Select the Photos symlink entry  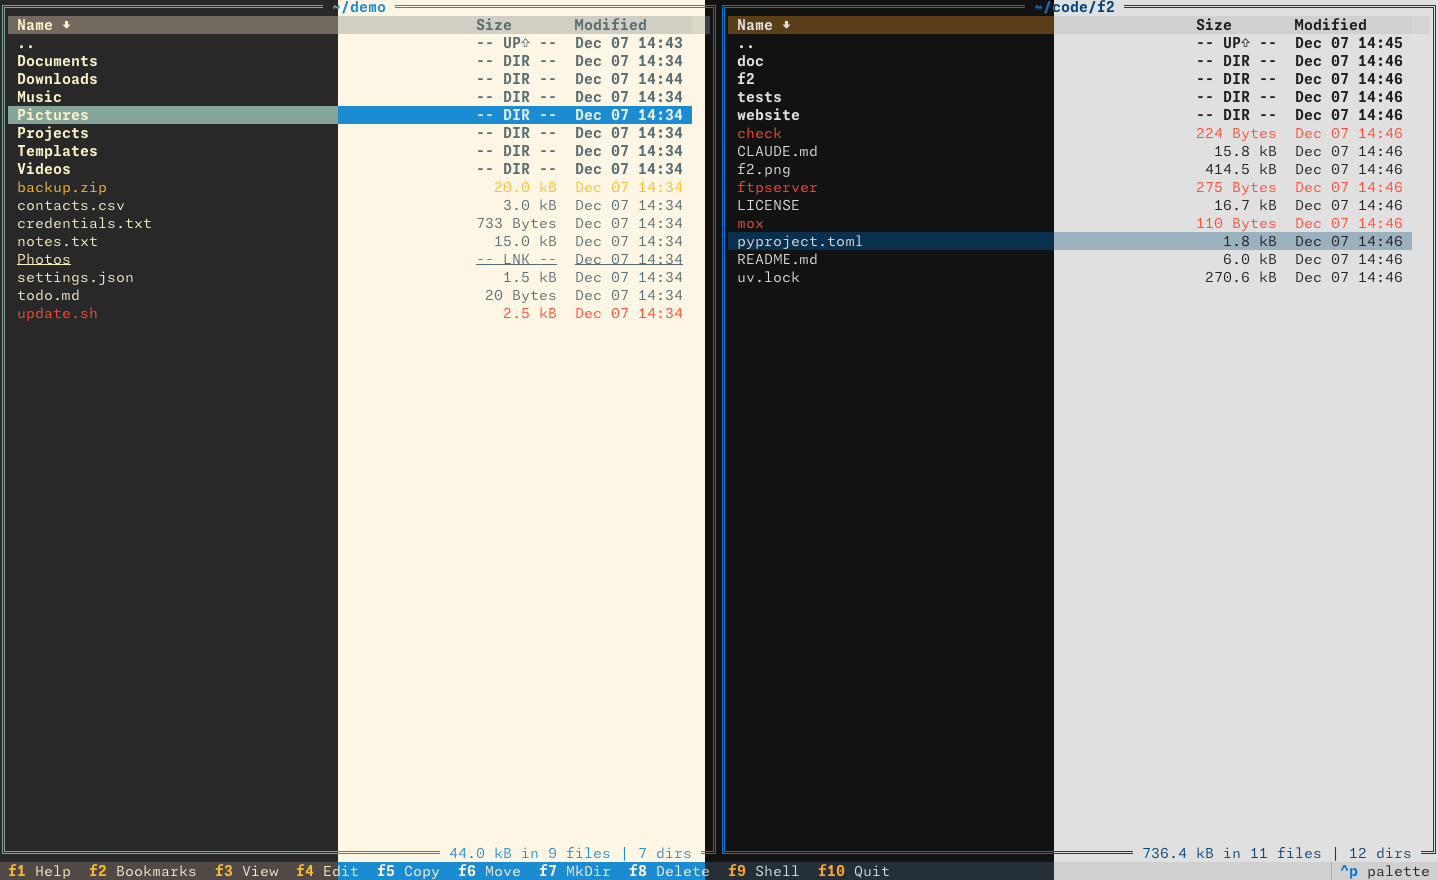pos(44,259)
